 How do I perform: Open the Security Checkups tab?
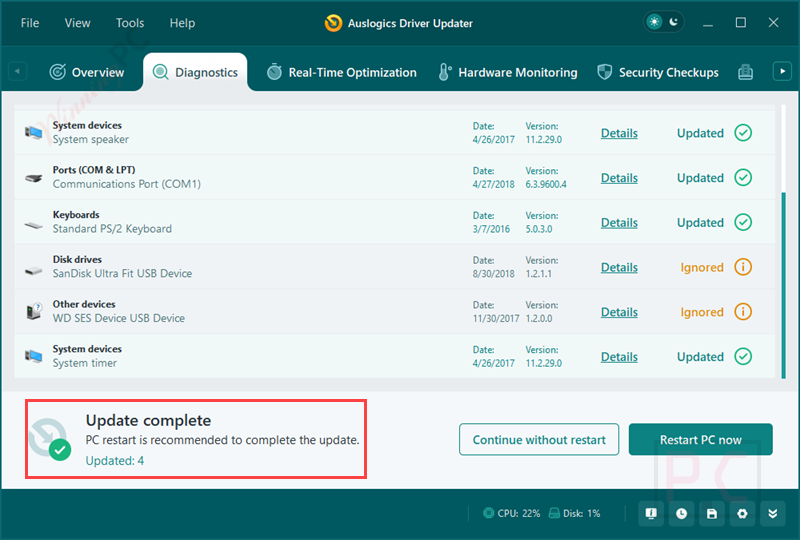[658, 72]
